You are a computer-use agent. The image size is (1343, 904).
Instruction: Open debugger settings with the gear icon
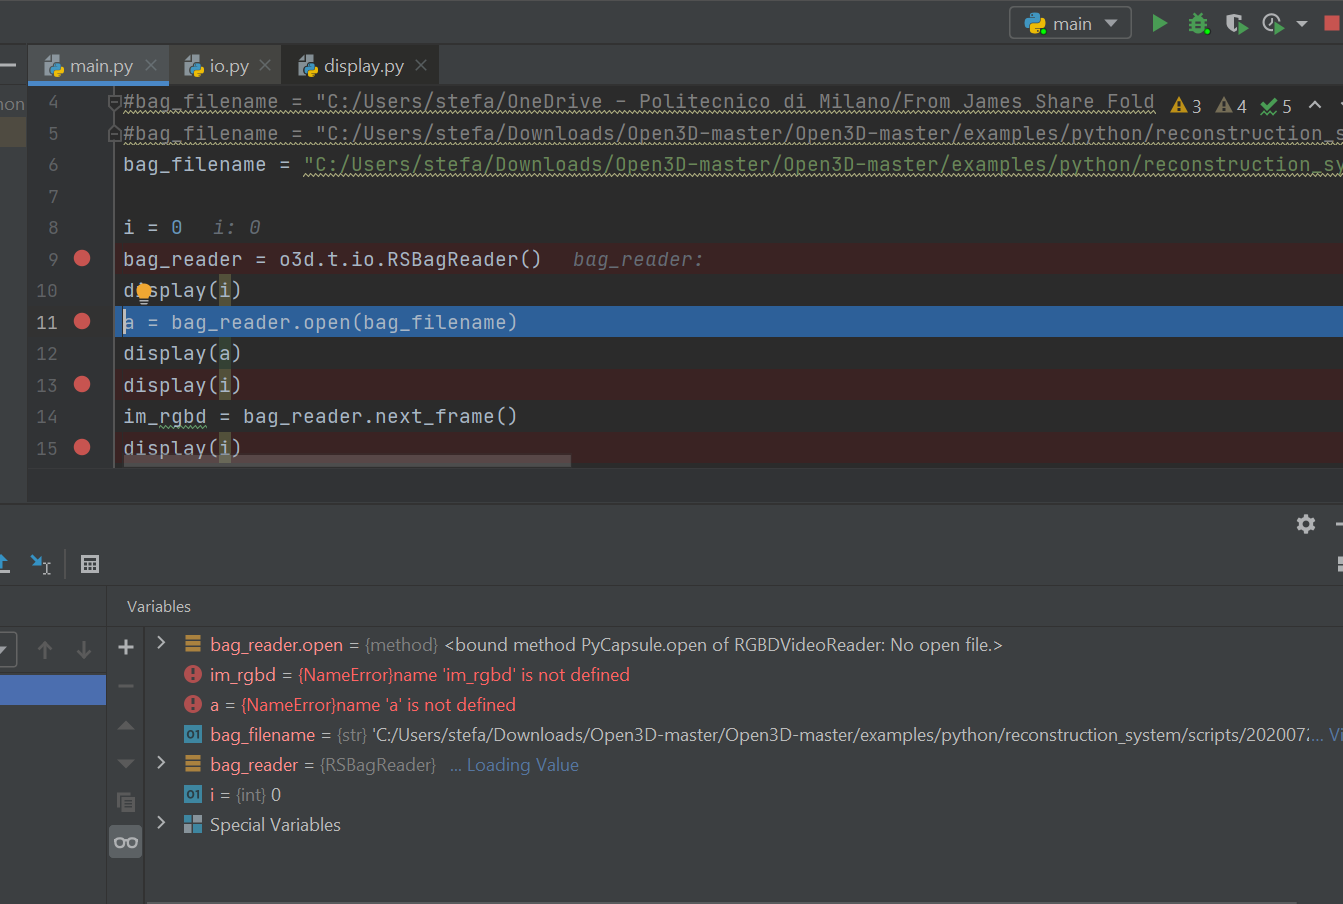1305,523
